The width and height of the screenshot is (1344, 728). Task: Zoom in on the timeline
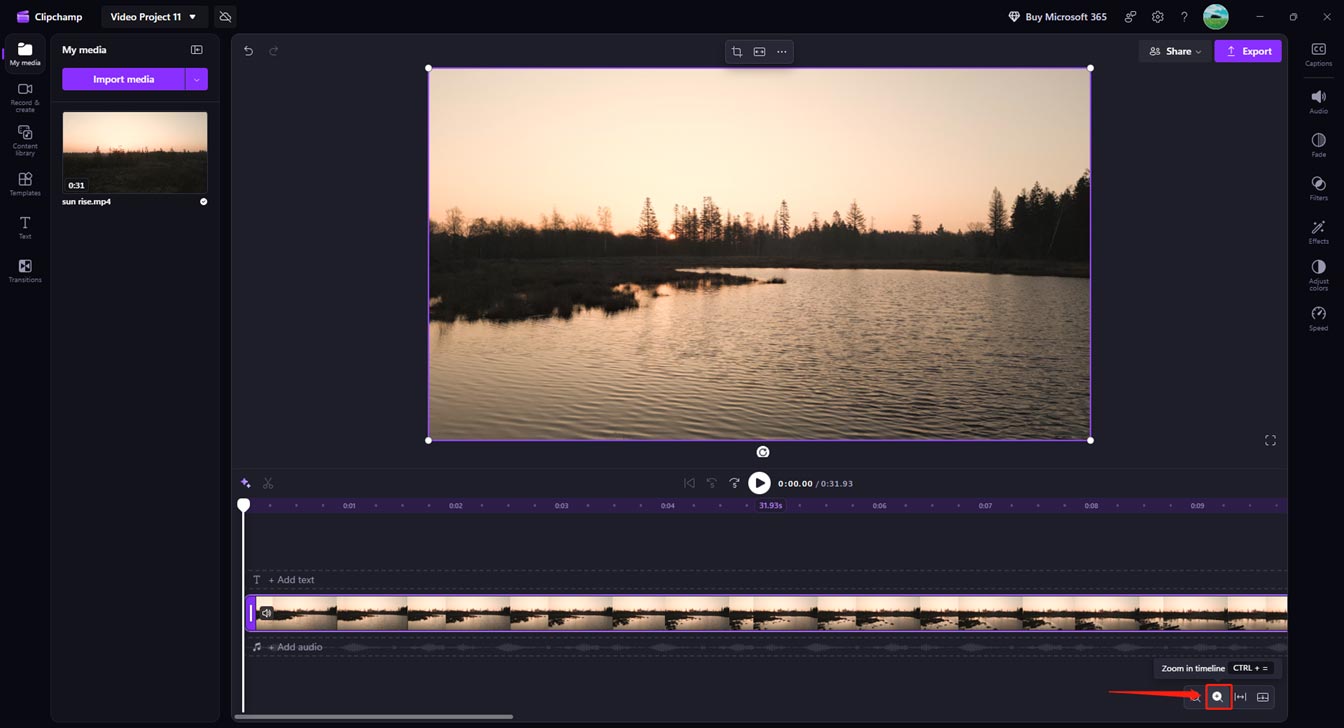point(1217,697)
